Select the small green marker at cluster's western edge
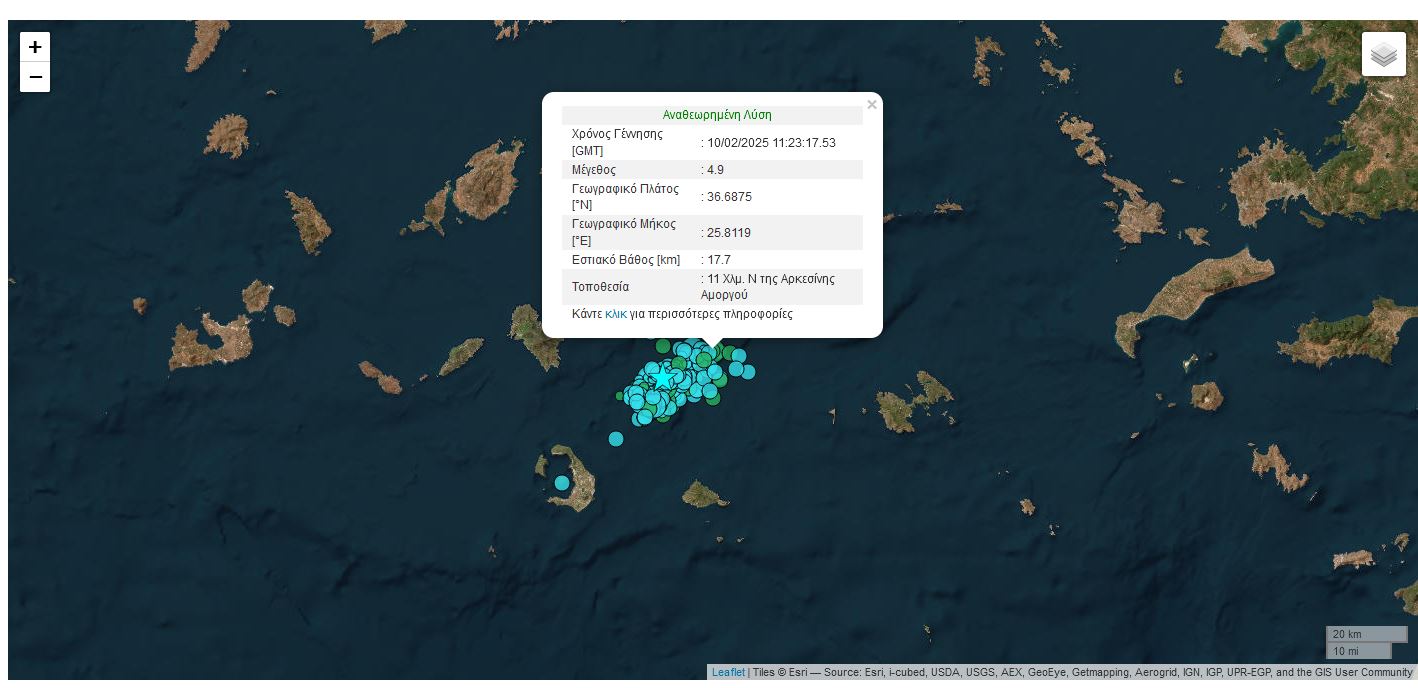This screenshot has width=1418, height=688. tap(620, 396)
